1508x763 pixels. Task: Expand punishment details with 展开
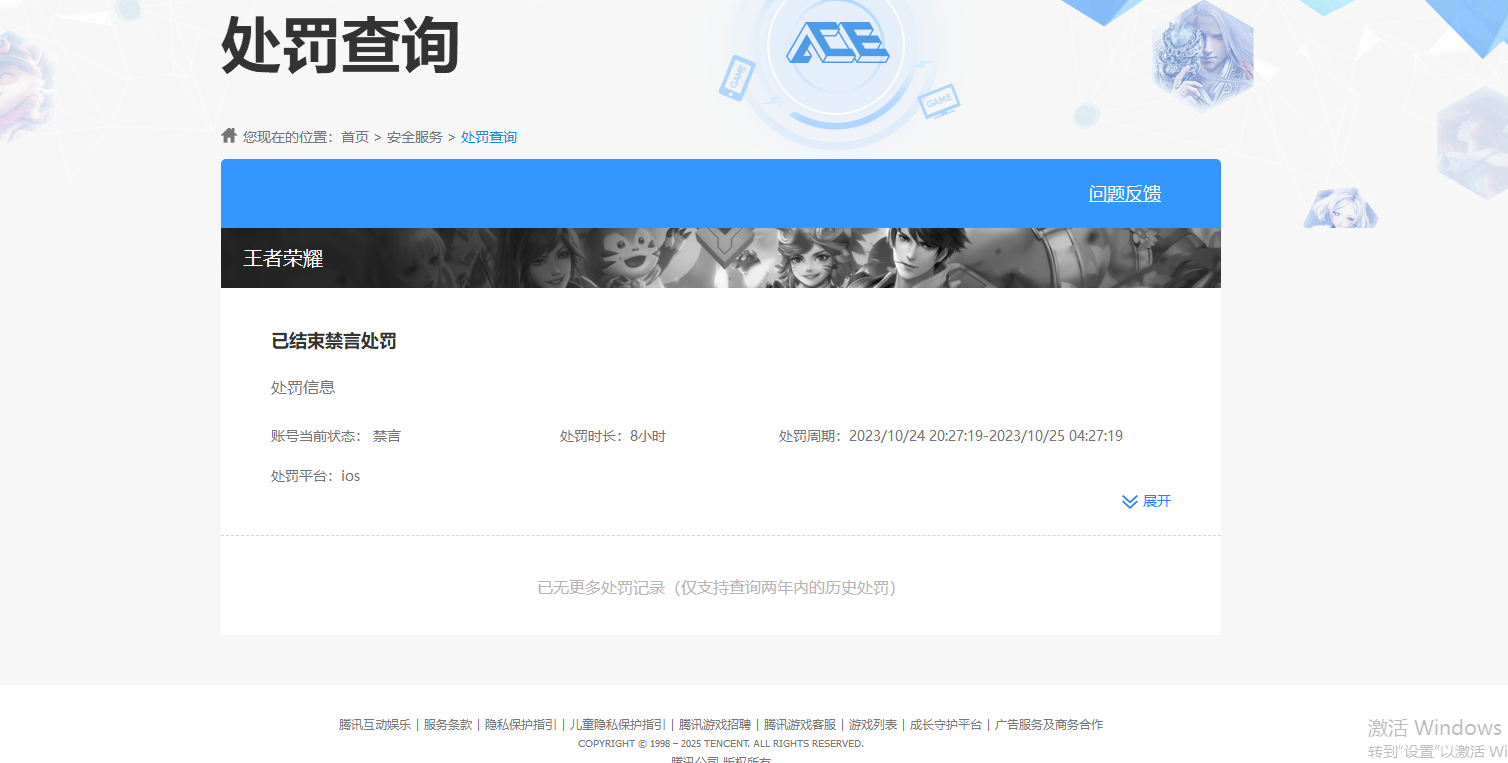(x=1157, y=501)
